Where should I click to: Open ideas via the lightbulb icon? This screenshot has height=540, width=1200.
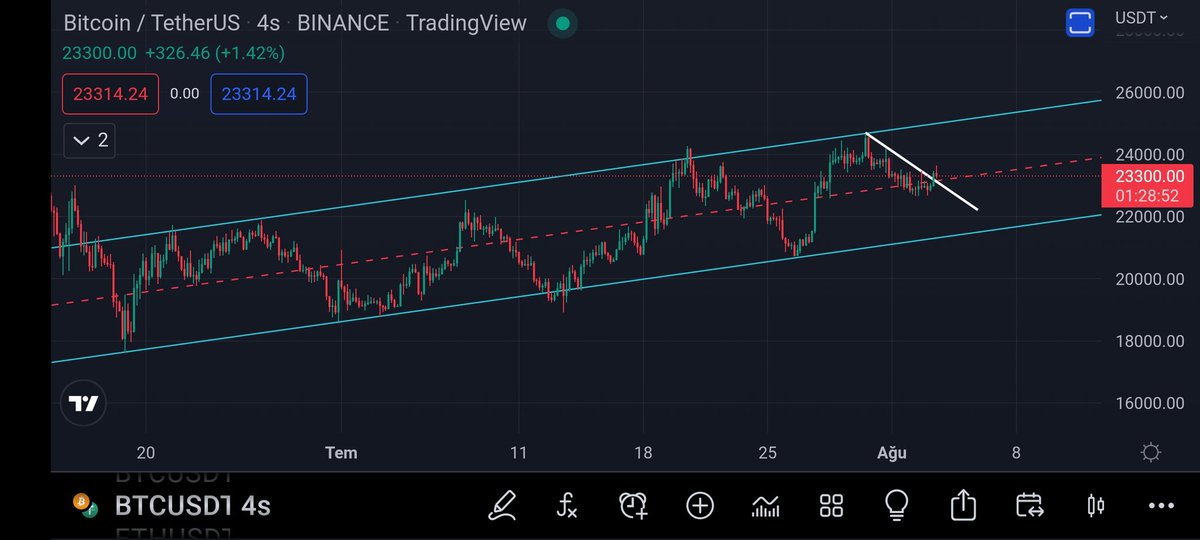[897, 505]
